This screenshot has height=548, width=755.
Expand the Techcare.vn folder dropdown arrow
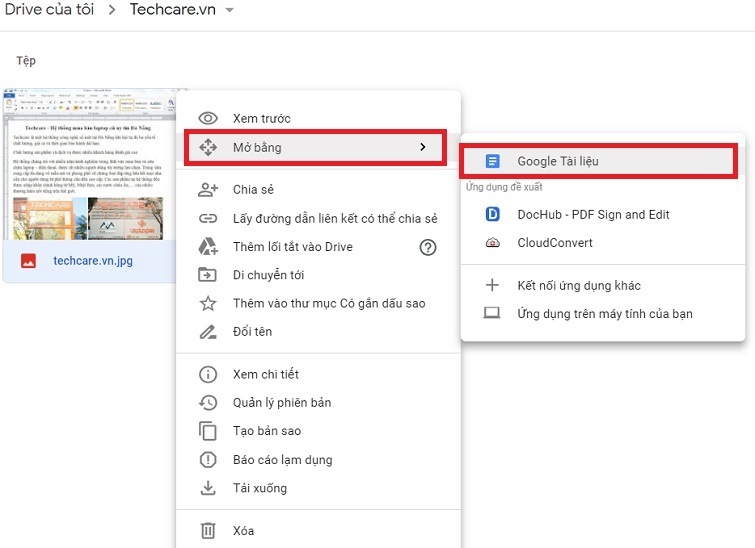[x=229, y=11]
